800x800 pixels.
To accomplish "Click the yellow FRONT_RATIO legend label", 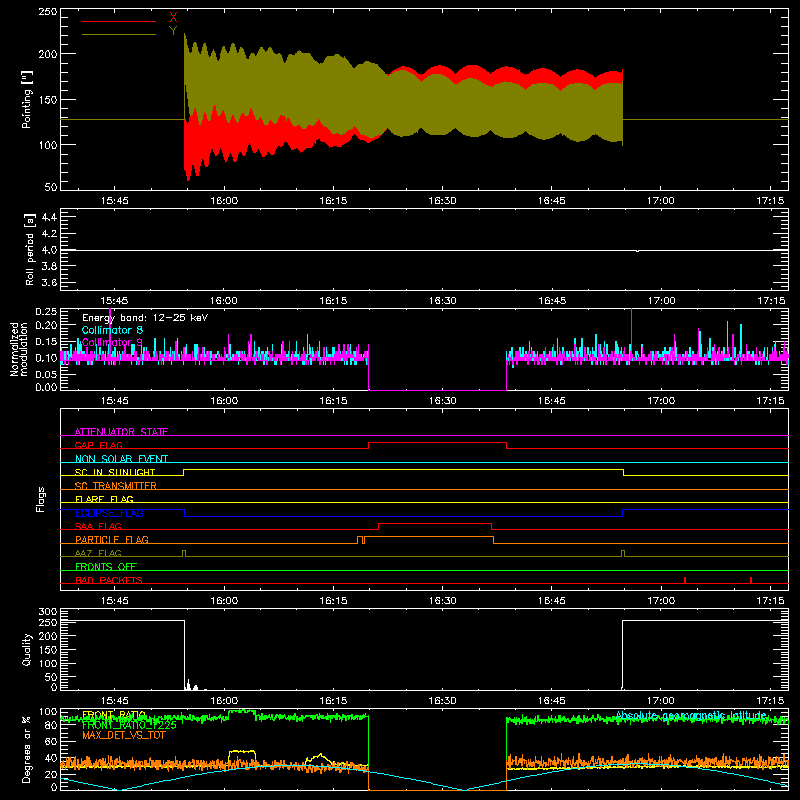I will pos(114,714).
